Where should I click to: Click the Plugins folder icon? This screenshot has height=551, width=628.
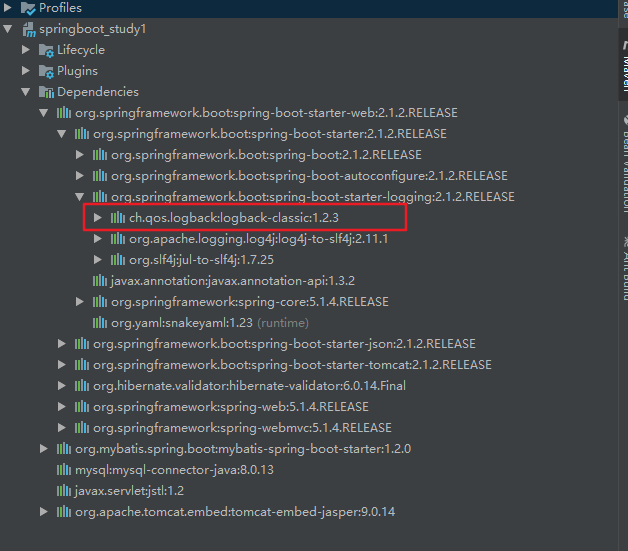(x=46, y=71)
